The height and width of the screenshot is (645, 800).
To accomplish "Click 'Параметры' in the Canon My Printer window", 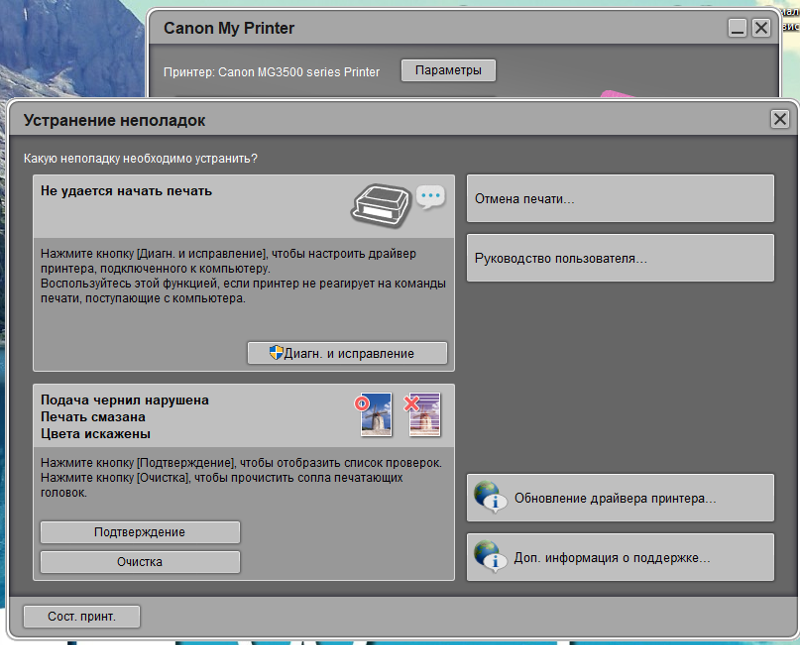I will (448, 70).
